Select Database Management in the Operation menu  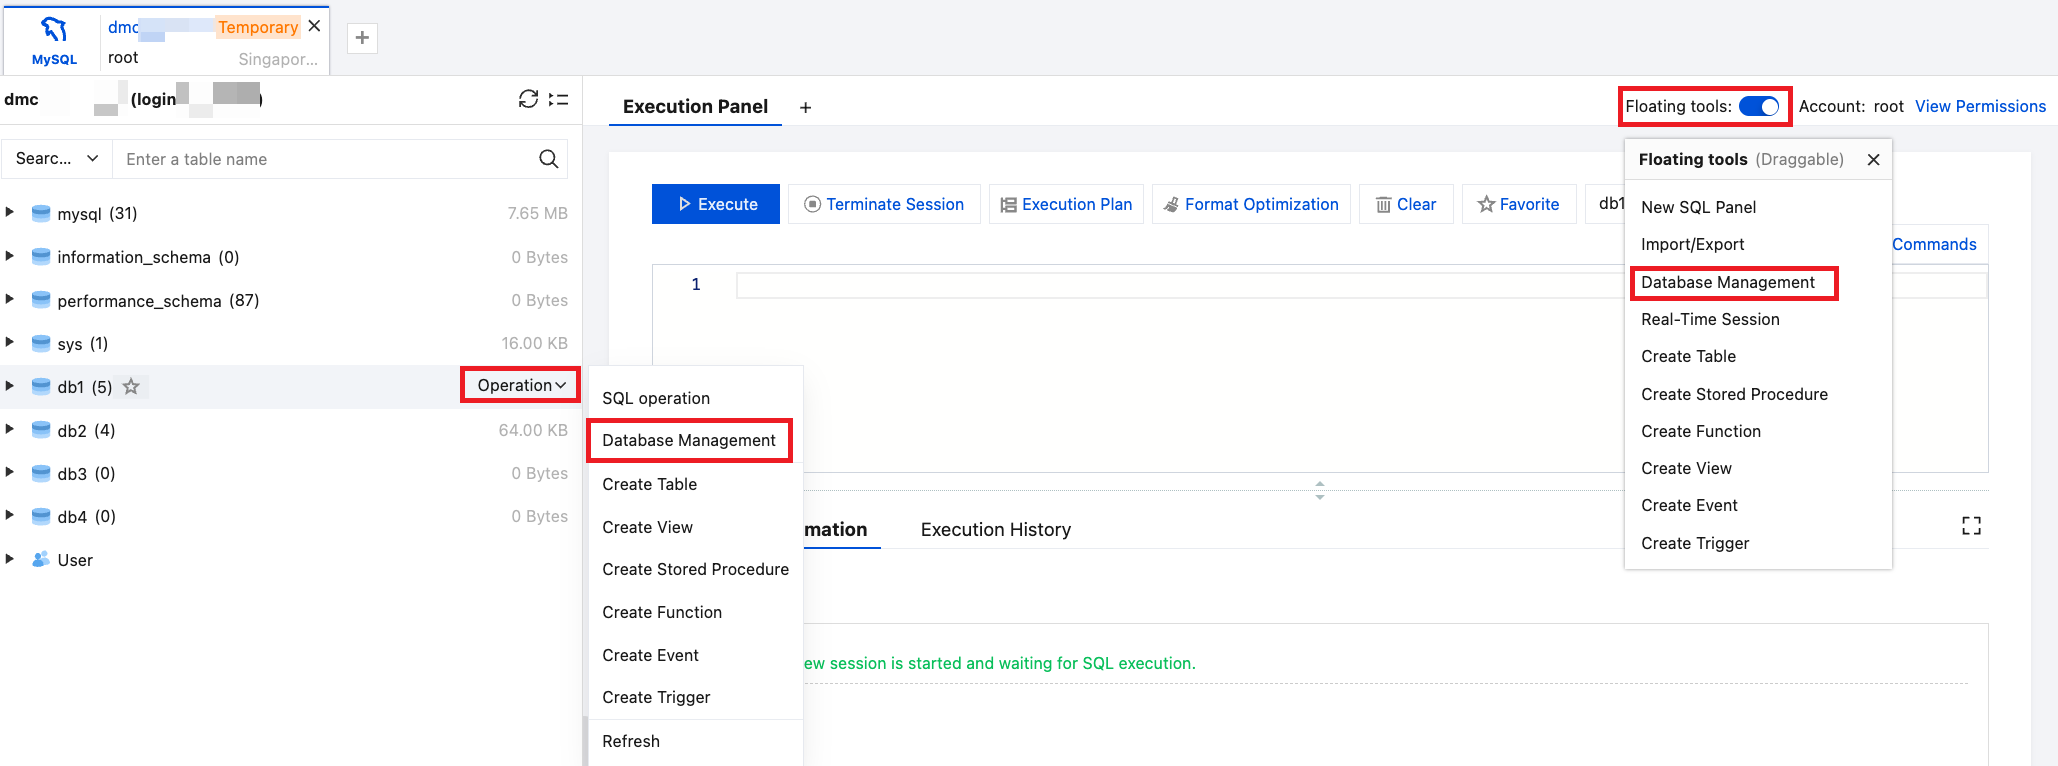(x=689, y=441)
